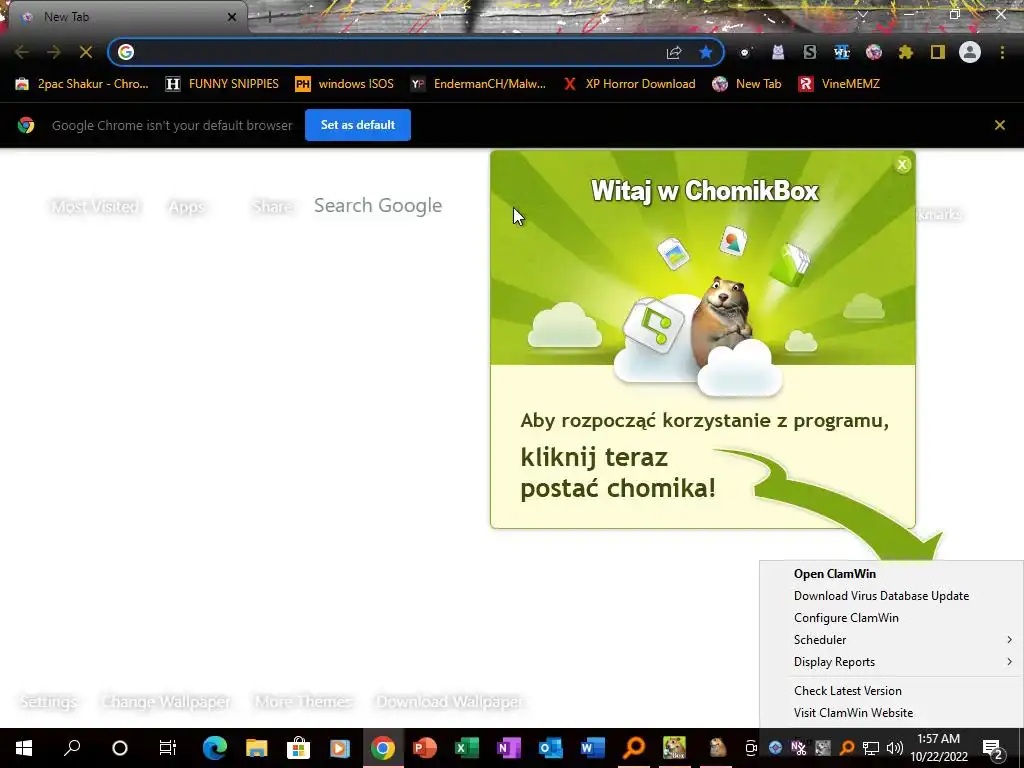
Task: Click the volume speaker tray icon
Action: point(895,748)
